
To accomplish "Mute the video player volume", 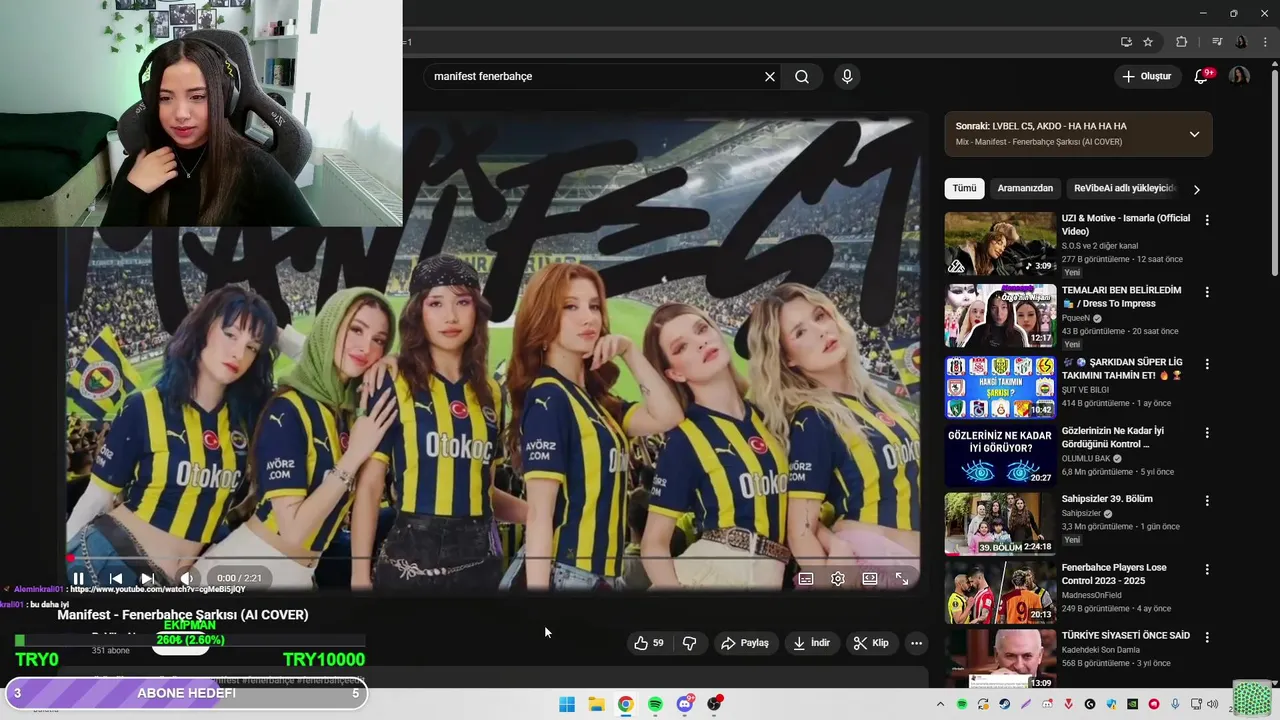I will [x=186, y=578].
